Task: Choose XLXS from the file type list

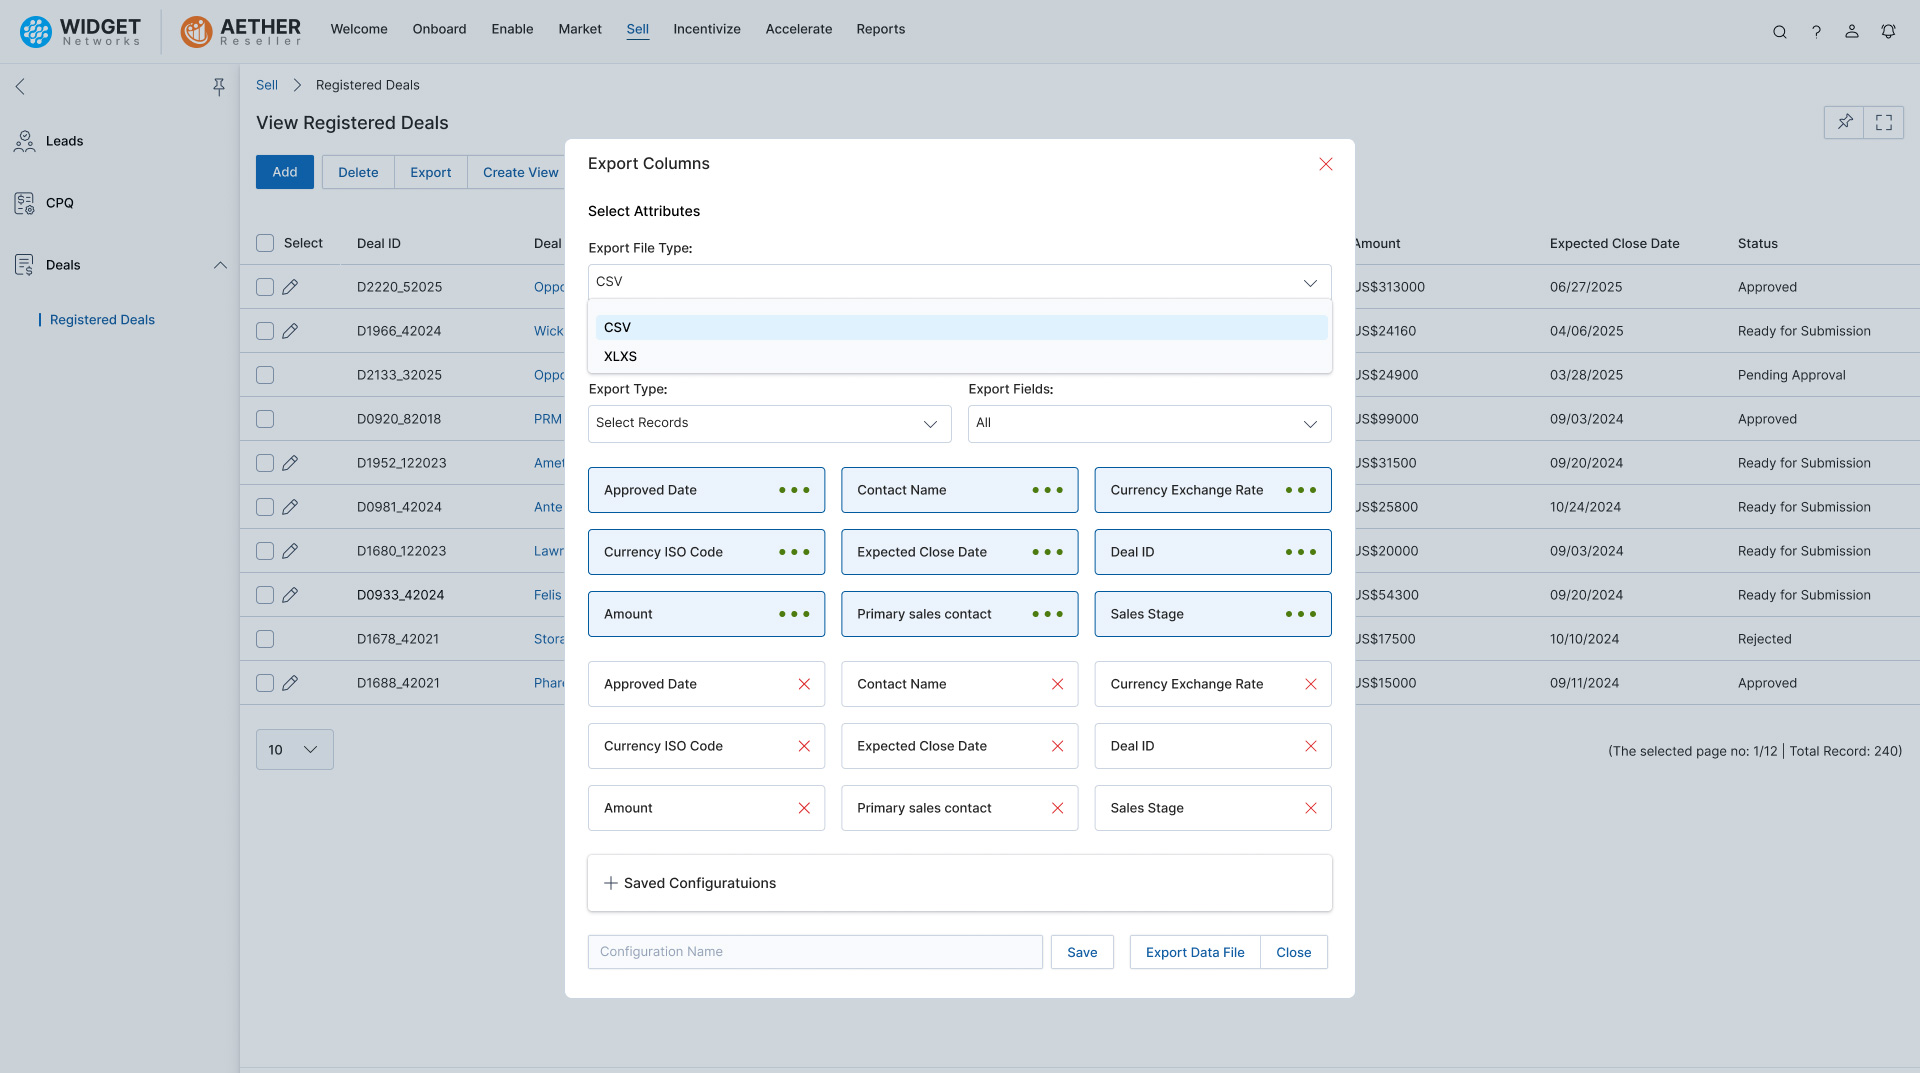Action: 620,357
